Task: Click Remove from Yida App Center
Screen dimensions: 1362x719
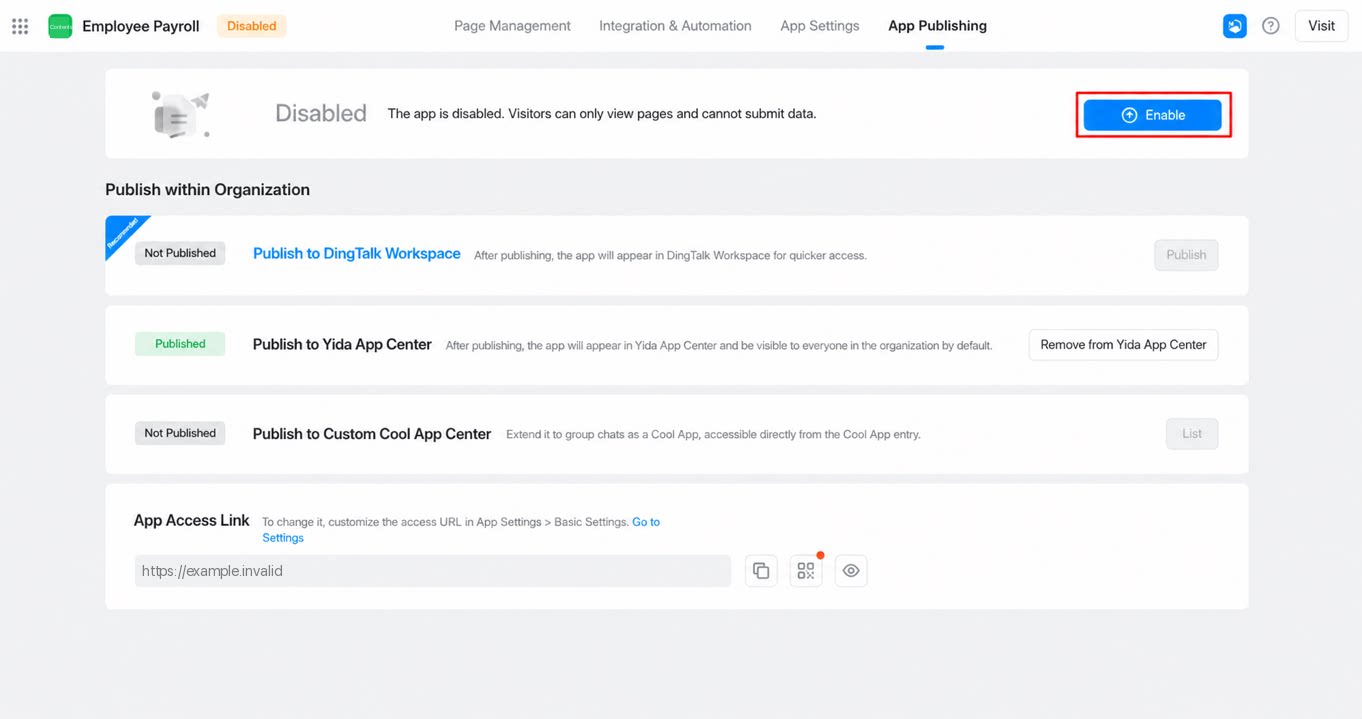Action: tap(1123, 345)
